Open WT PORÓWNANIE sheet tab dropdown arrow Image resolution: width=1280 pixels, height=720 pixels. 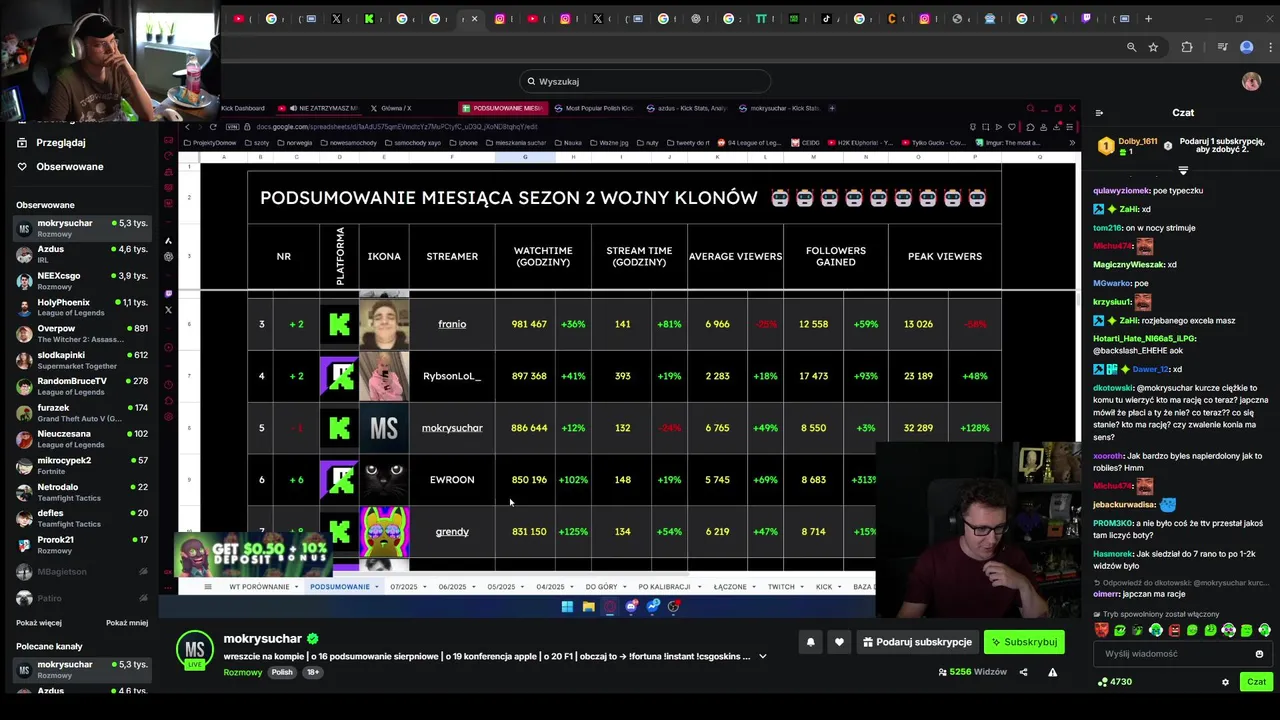tap(297, 587)
